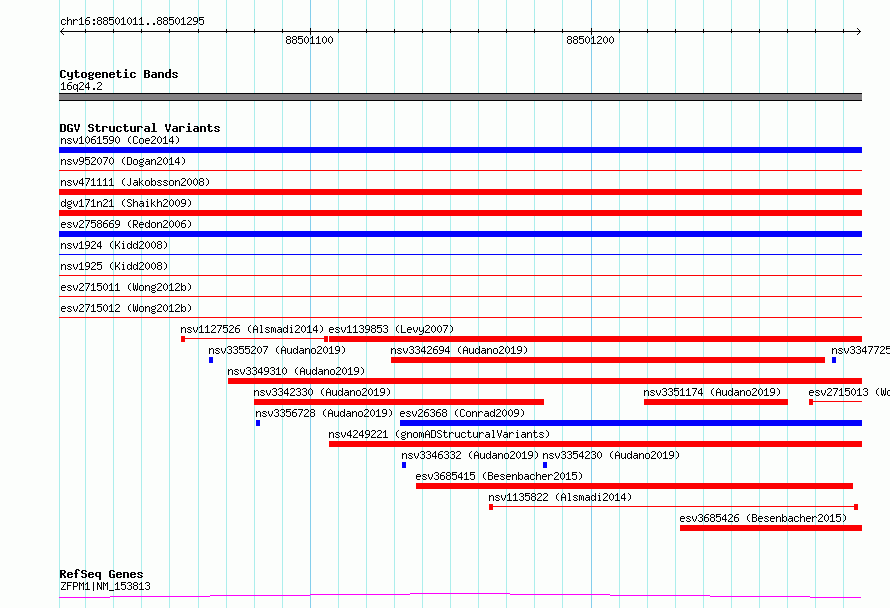The width and height of the screenshot is (890, 608).
Task: Click nsv3356728 (Audano2019) label
Action: 324,413
